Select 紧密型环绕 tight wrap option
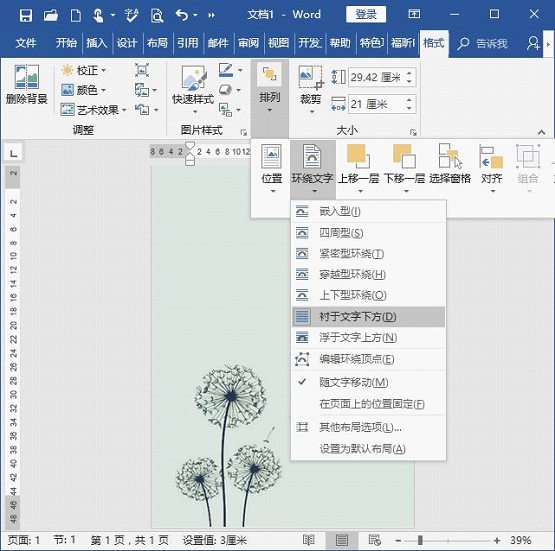This screenshot has width=555, height=551. (x=368, y=254)
